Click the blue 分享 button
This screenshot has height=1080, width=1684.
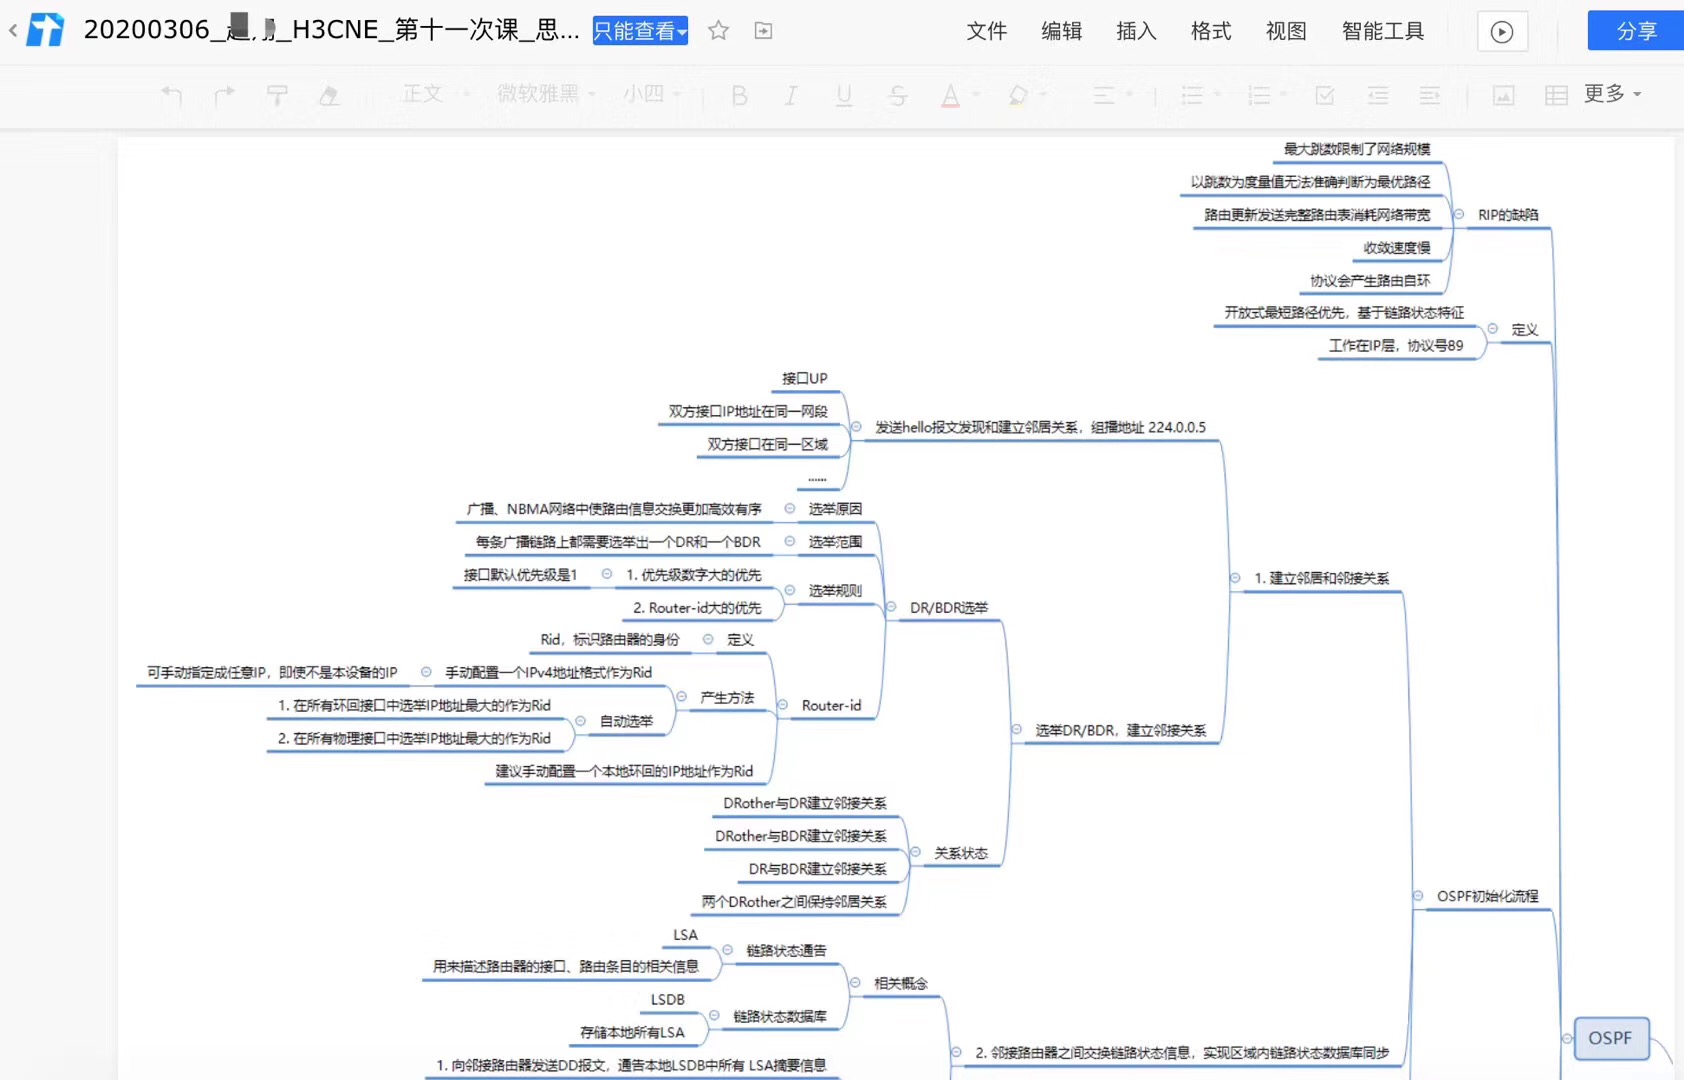1636,31
